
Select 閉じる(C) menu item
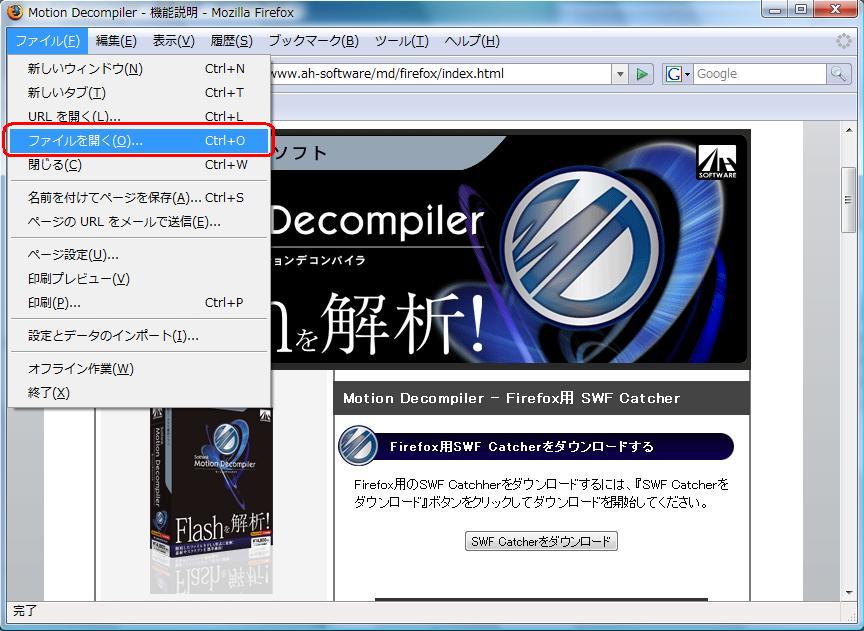pyautogui.click(x=139, y=165)
